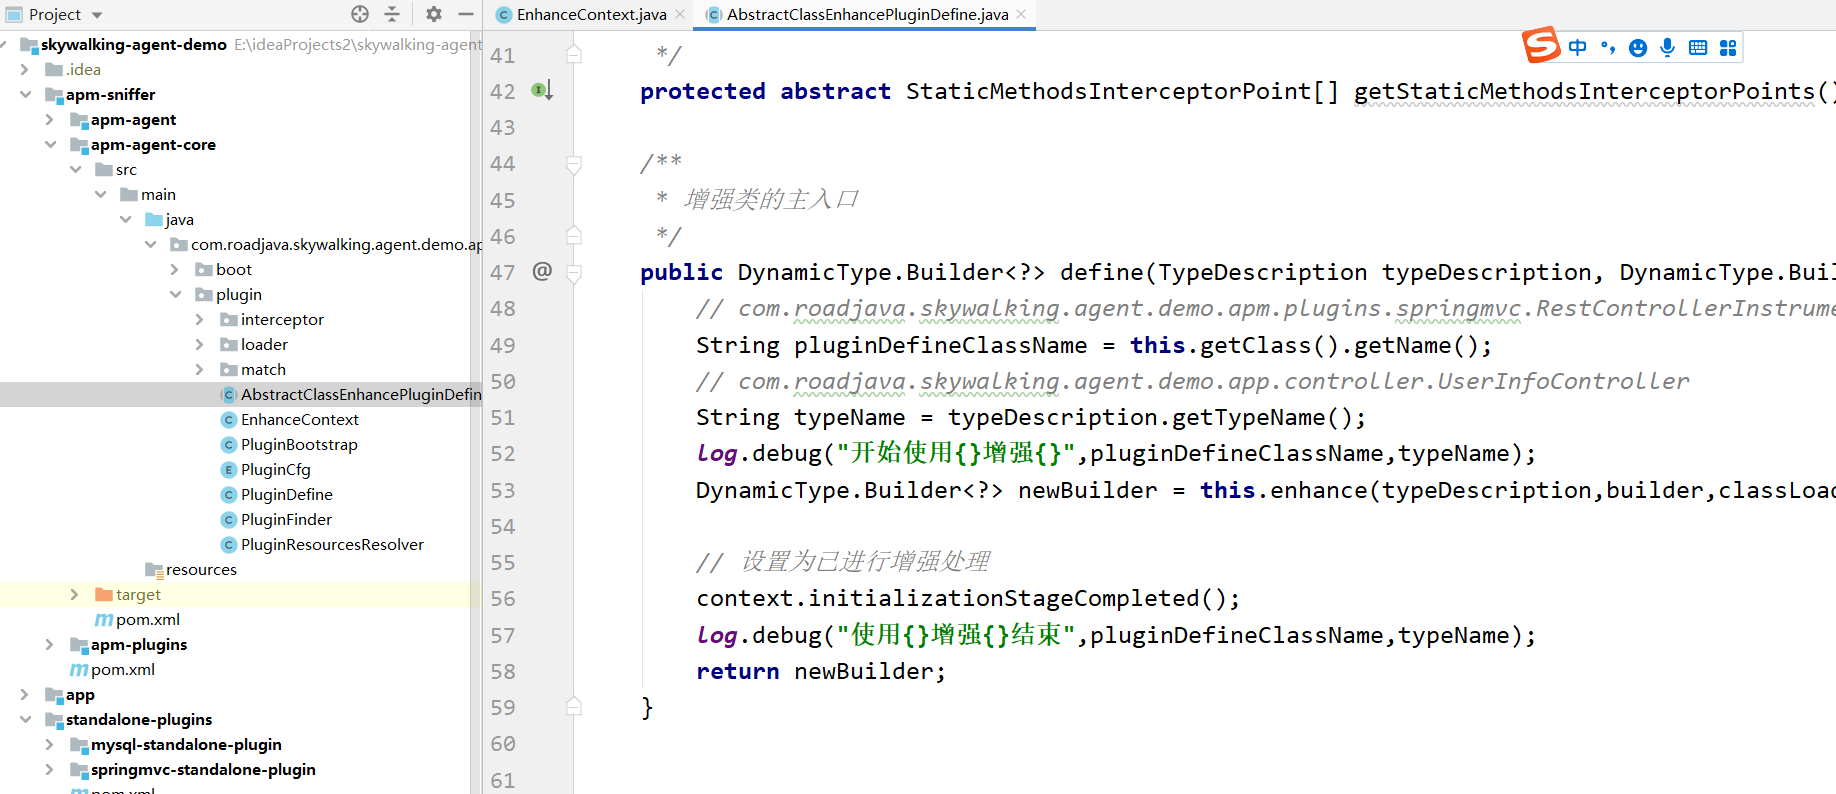Open Sogou emoji face icon

point(1638,47)
